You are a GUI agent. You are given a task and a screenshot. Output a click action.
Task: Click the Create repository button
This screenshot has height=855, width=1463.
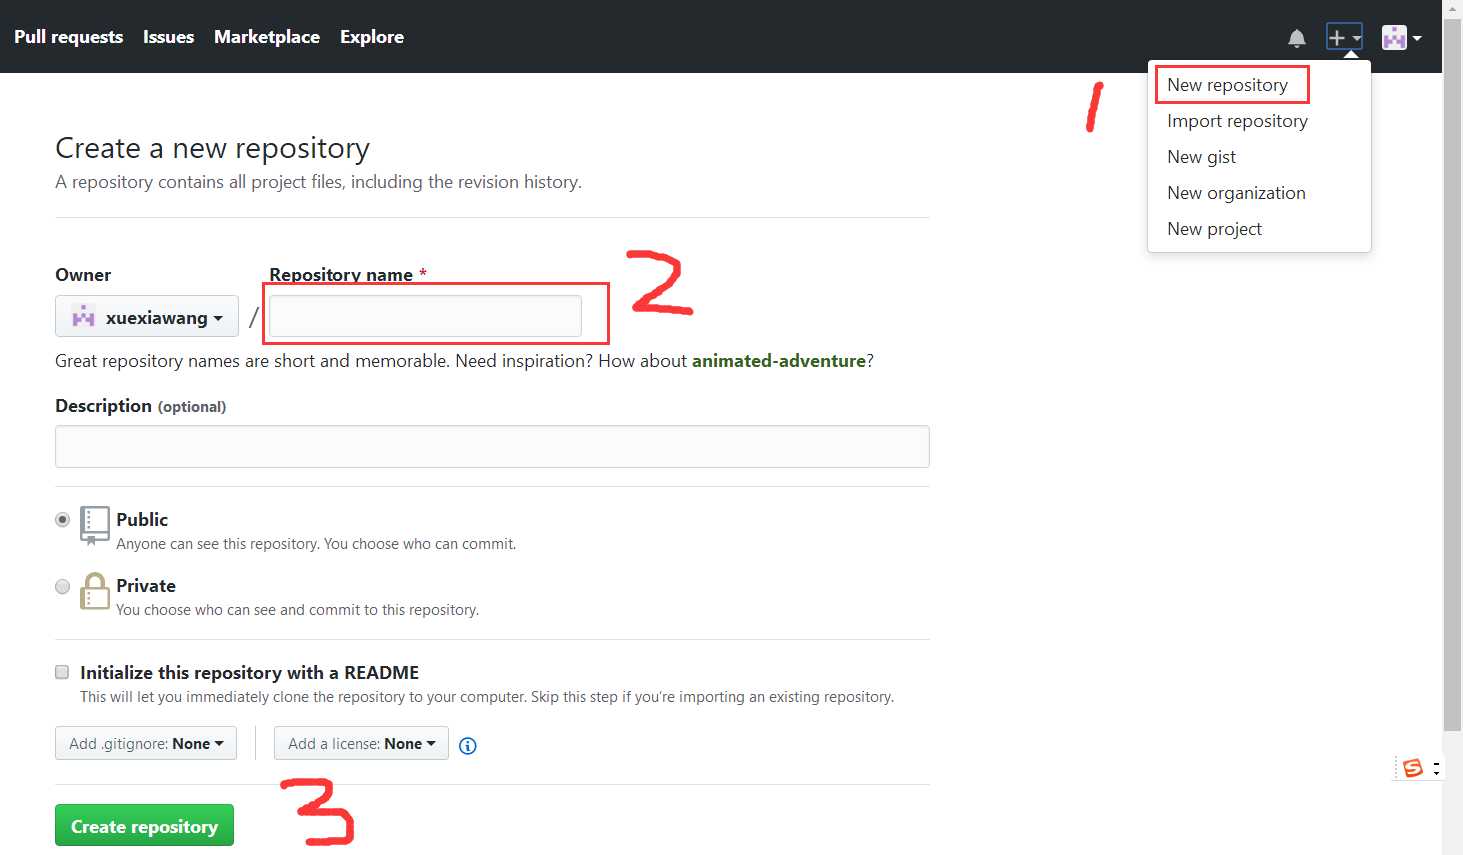click(144, 826)
